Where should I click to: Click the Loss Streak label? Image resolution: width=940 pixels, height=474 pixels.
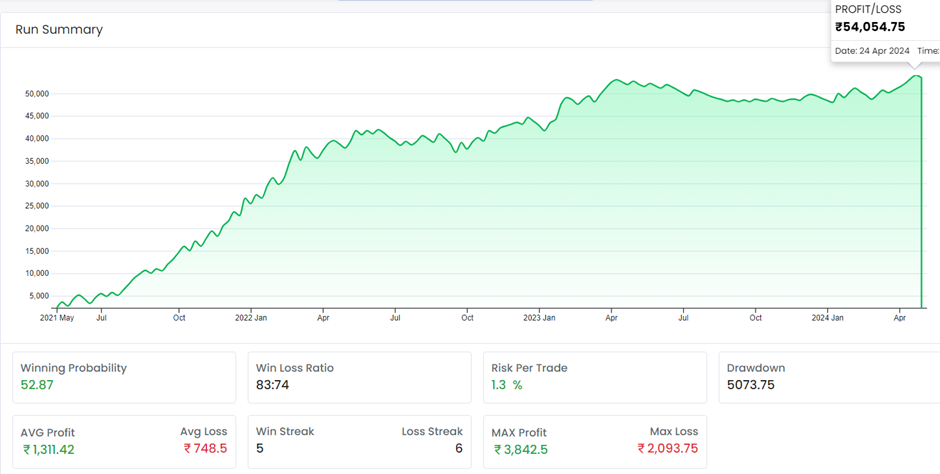[432, 431]
